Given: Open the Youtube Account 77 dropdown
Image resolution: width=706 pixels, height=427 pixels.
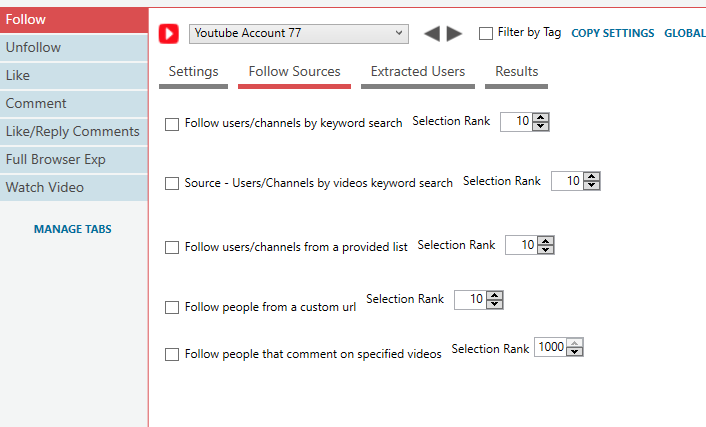Looking at the screenshot, I should tap(299, 34).
